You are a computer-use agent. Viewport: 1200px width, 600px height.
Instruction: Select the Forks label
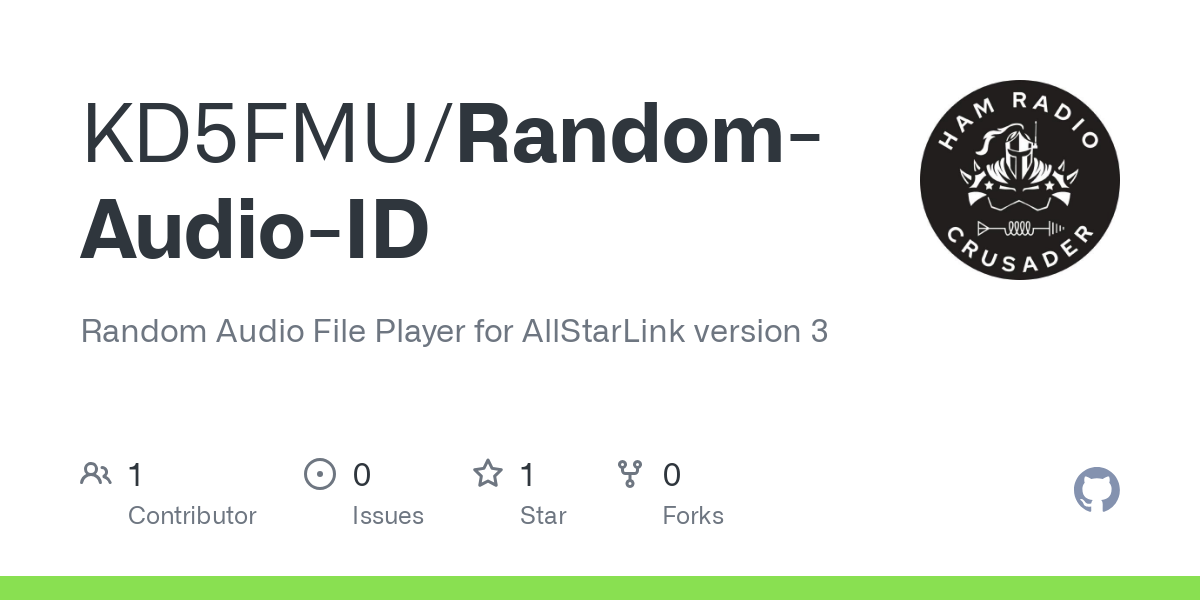point(693,516)
